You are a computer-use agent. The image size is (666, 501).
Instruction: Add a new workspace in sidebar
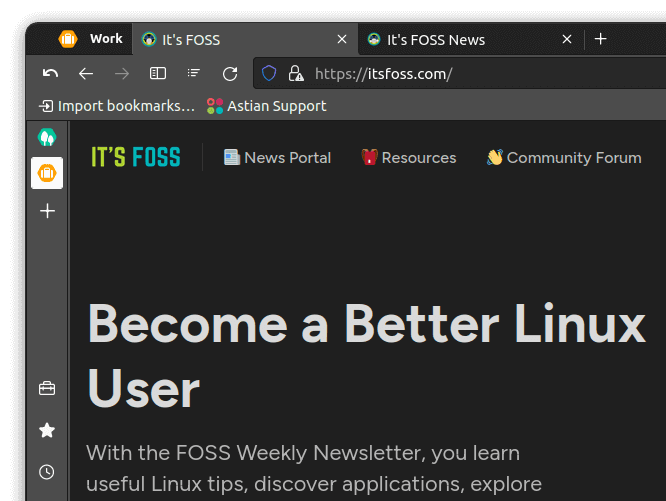[x=47, y=211]
